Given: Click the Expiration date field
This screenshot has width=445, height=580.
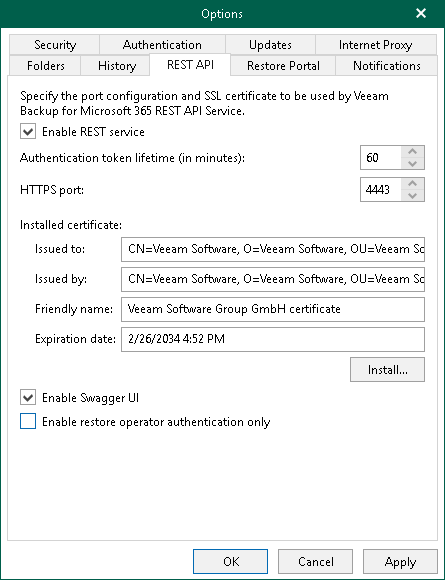Looking at the screenshot, I should [x=273, y=339].
